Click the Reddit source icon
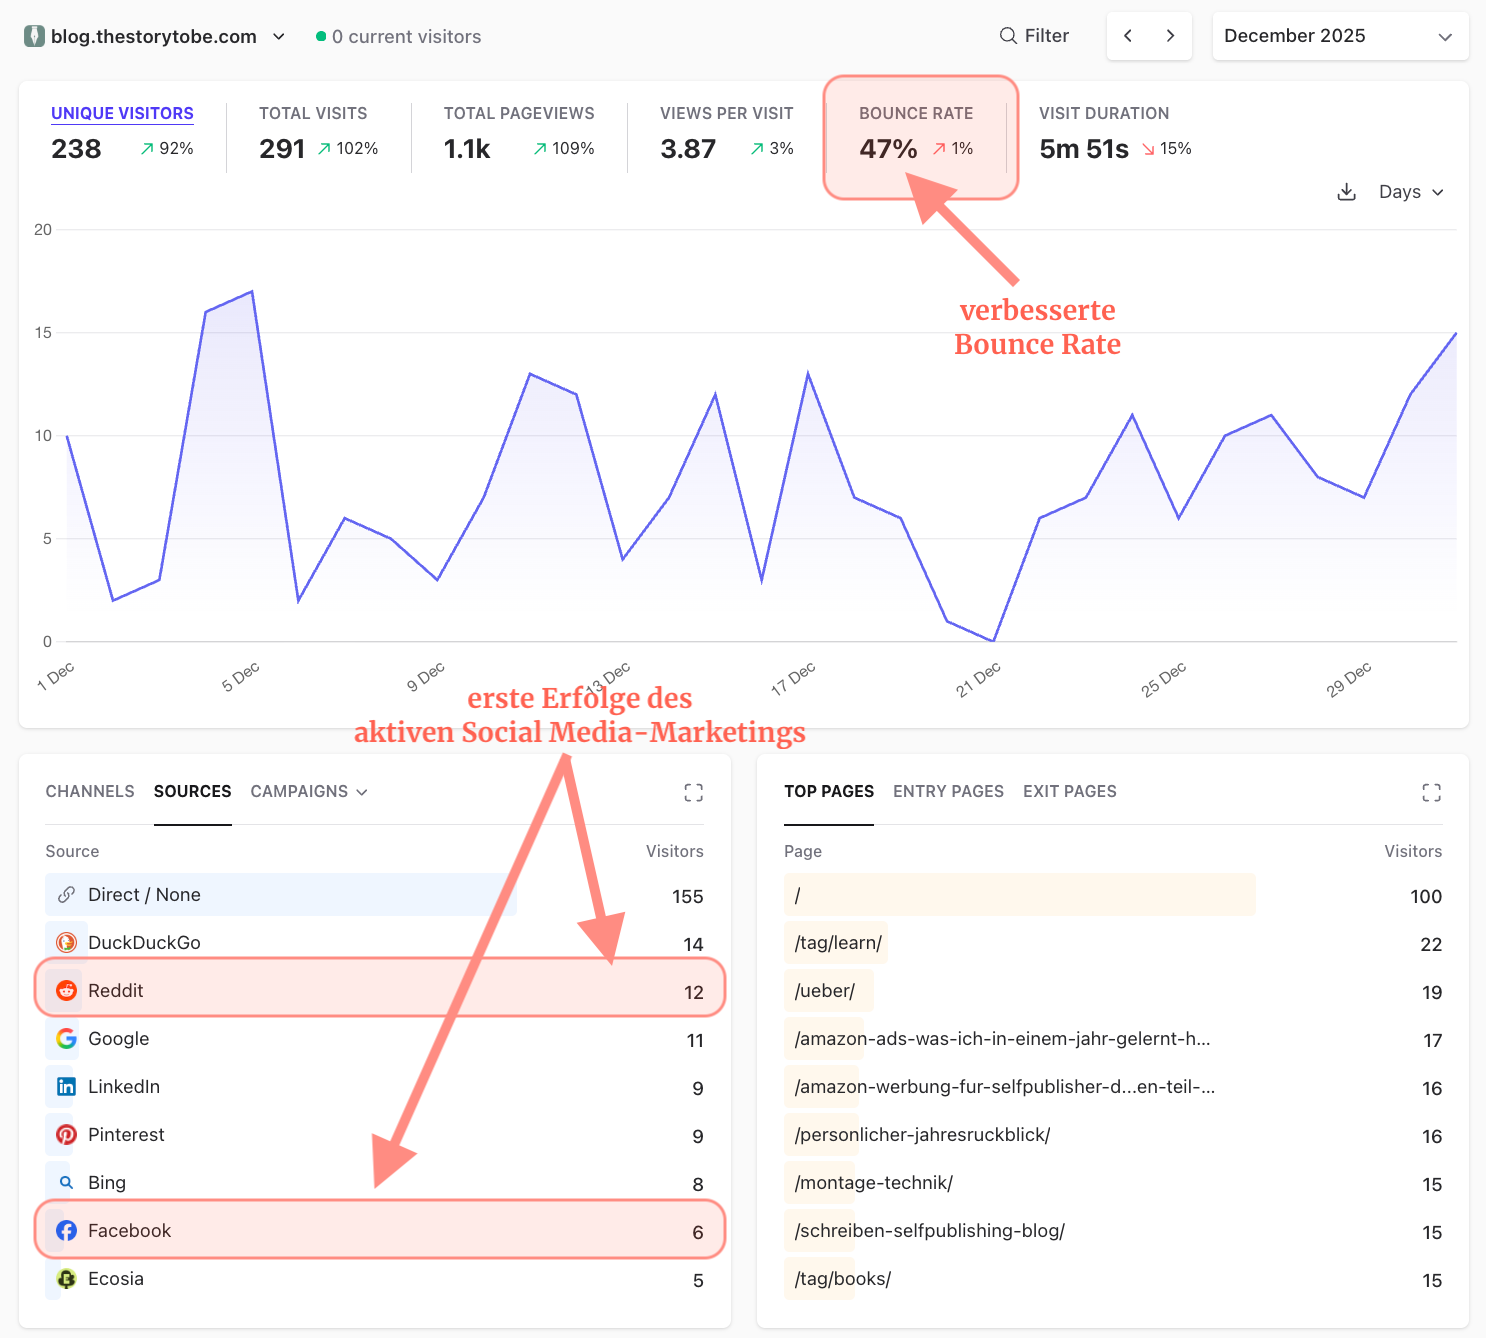This screenshot has height=1338, width=1486. (x=66, y=990)
